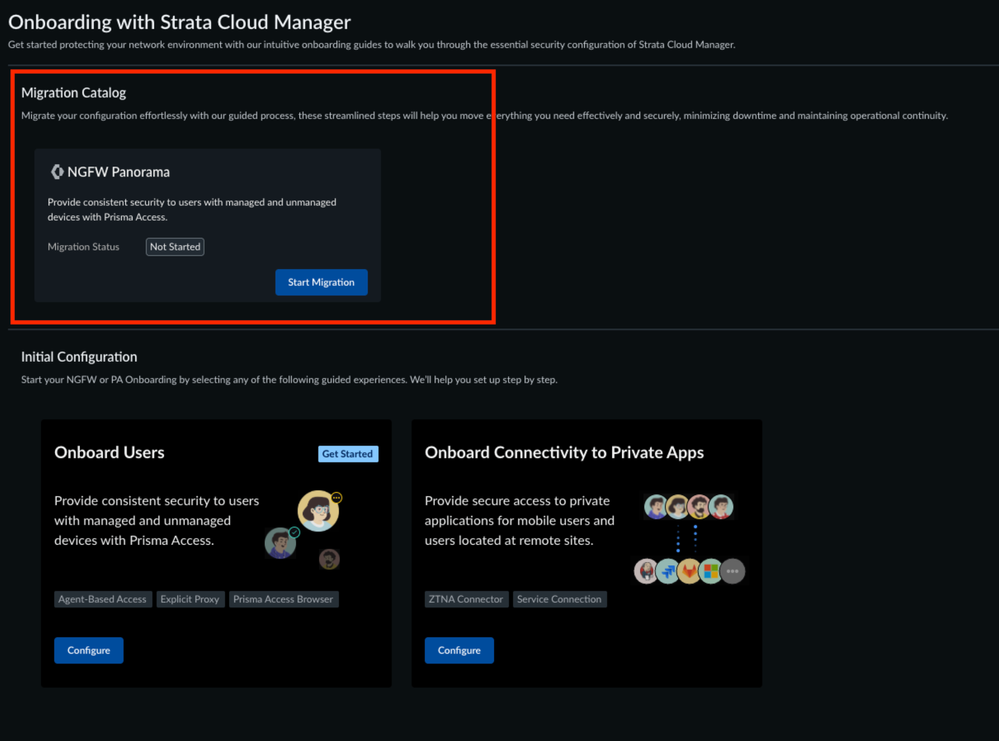Click the bearded man user avatar
Viewport: 999px width, 741px height.
[700, 507]
